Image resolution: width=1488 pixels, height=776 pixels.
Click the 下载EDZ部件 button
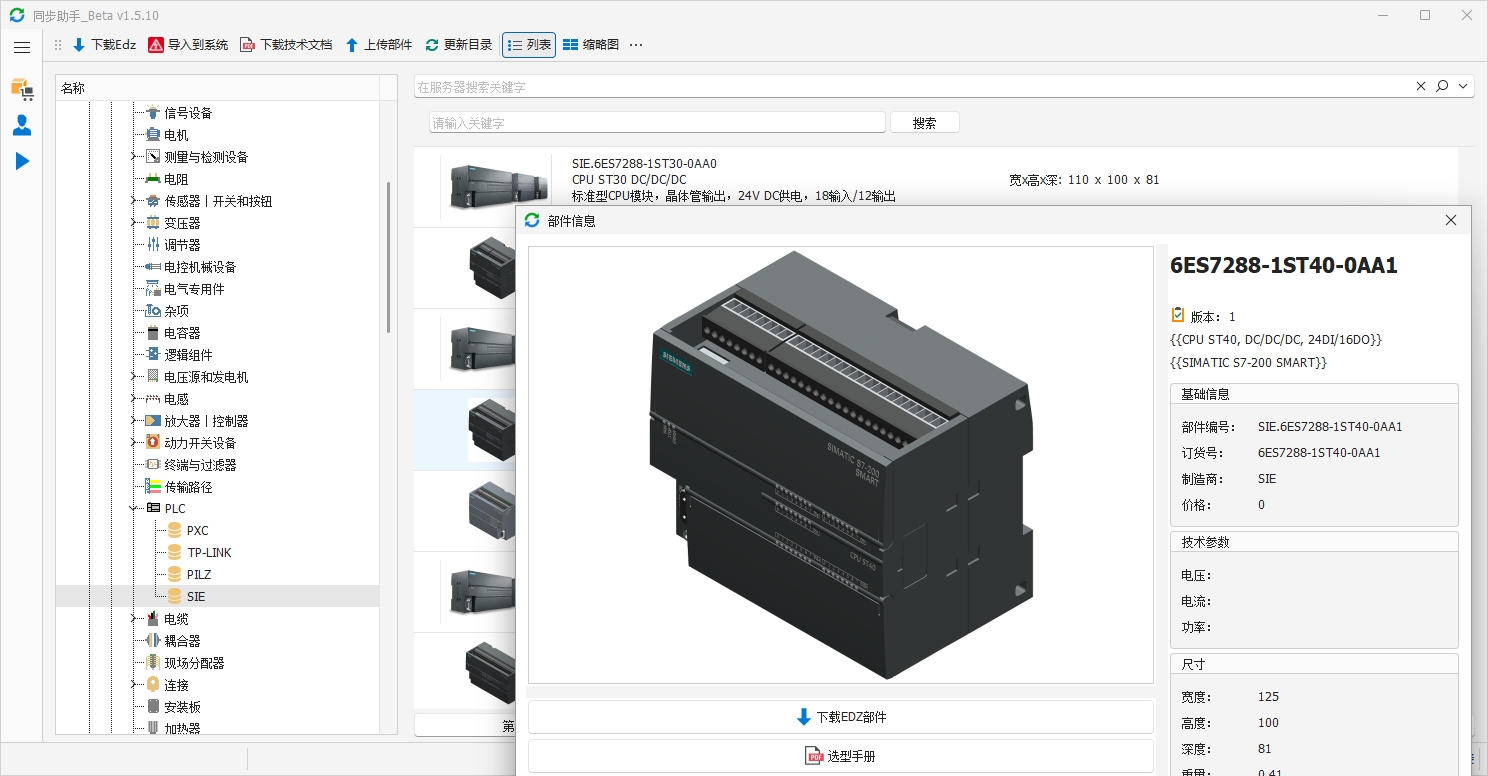click(x=840, y=717)
